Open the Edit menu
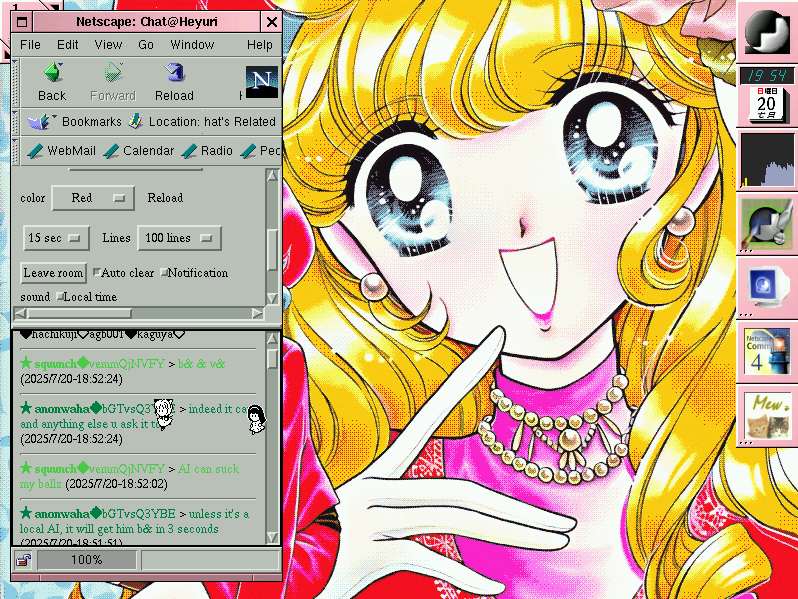The width and height of the screenshot is (798, 599). coord(67,45)
